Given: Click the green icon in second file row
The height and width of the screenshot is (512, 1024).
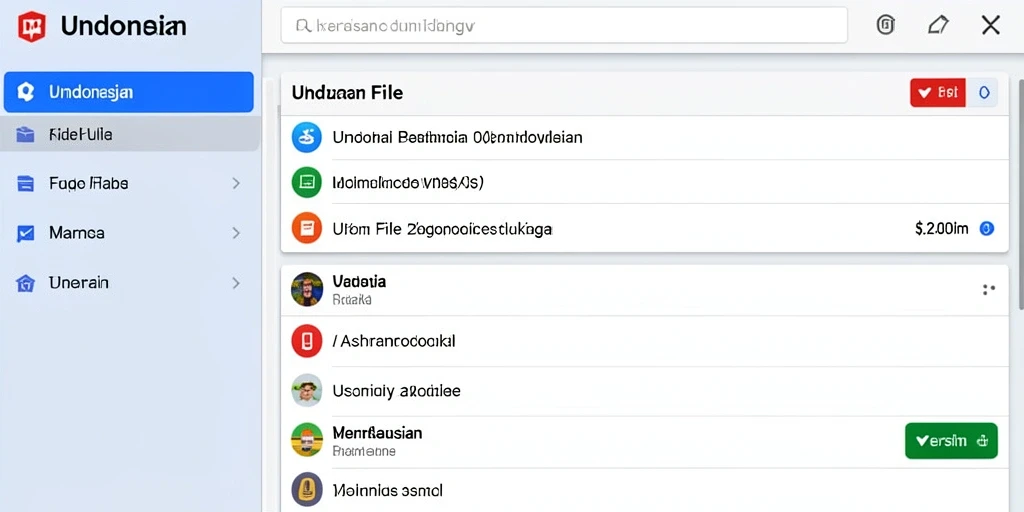Looking at the screenshot, I should point(306,183).
